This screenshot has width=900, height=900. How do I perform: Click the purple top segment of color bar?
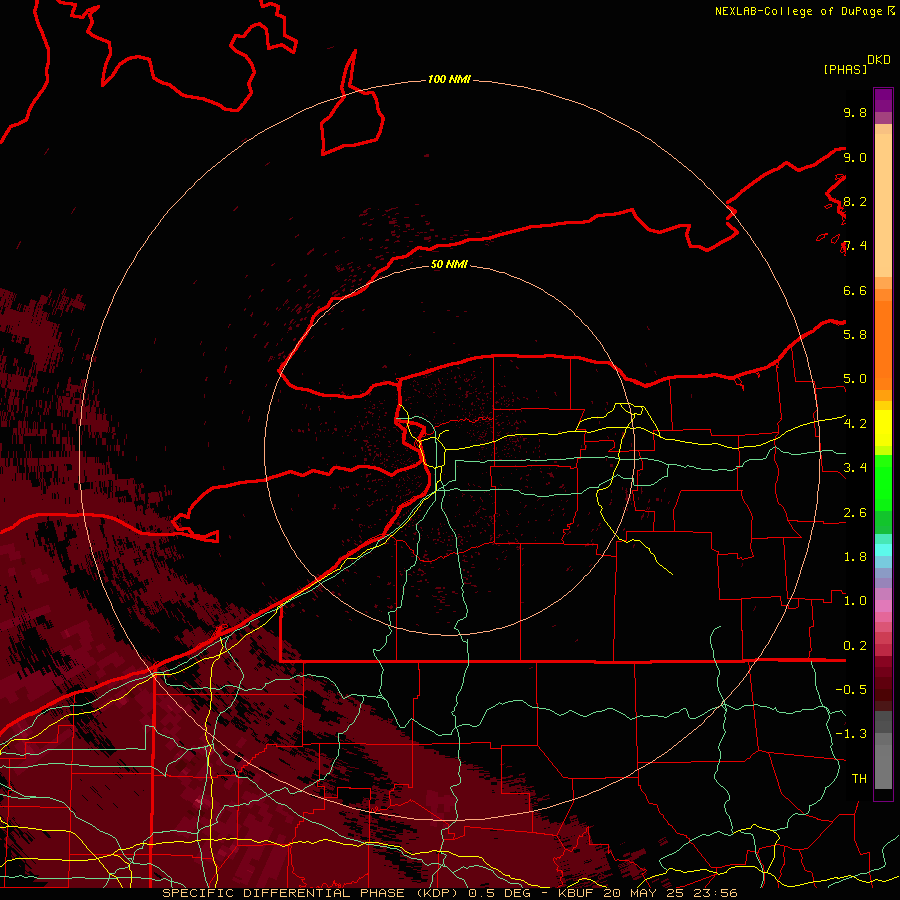[883, 100]
